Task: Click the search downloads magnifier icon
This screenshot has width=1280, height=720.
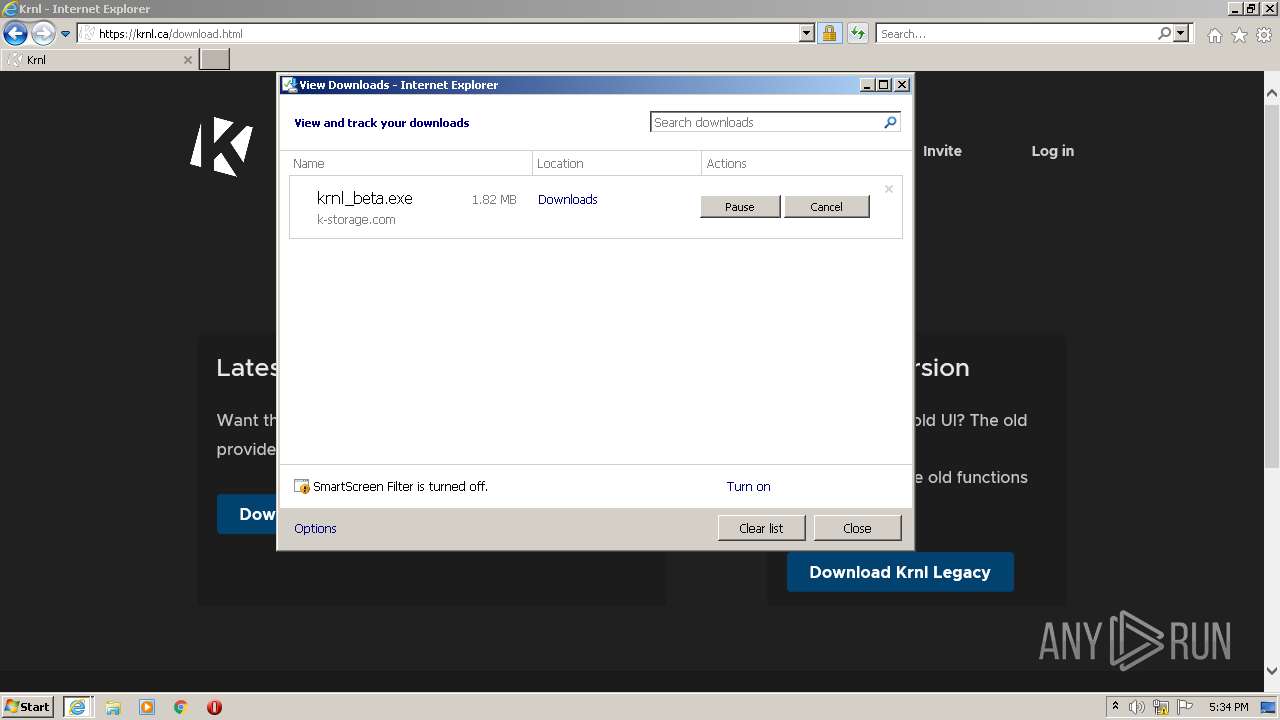Action: coord(890,122)
